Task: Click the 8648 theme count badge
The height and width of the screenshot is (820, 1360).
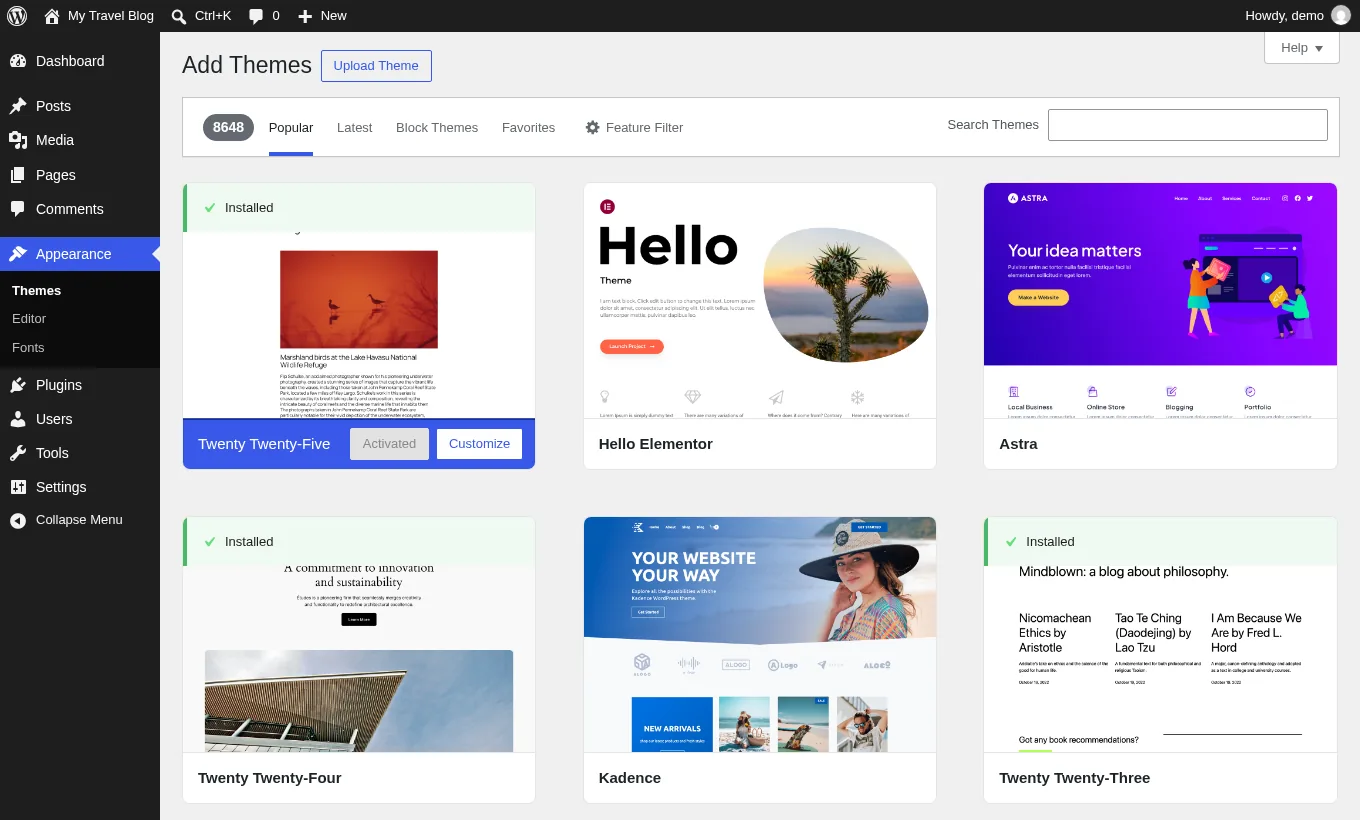Action: click(228, 127)
